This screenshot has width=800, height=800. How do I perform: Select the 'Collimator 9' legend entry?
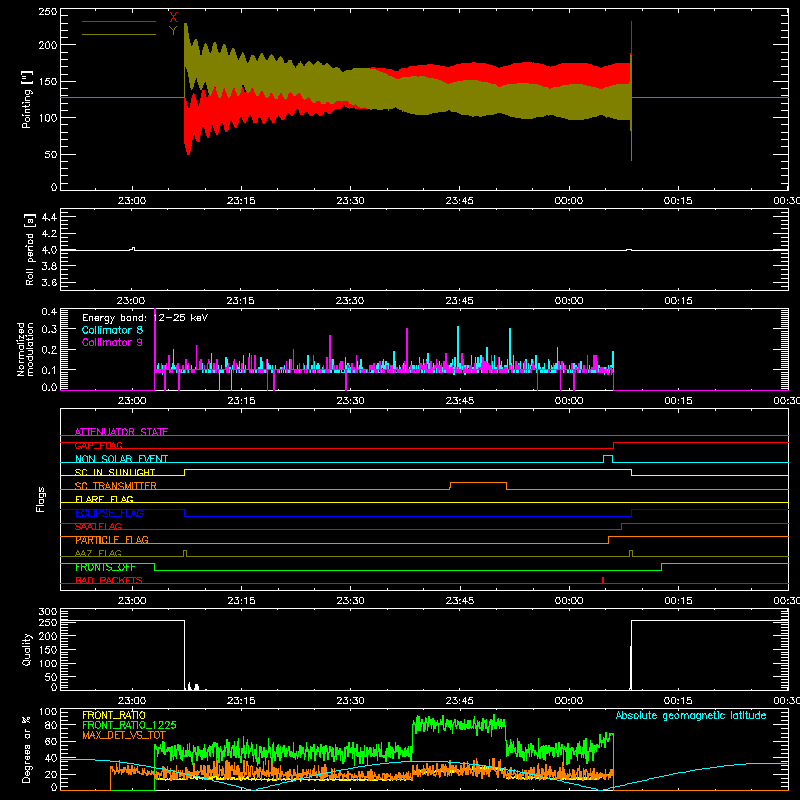coord(112,342)
